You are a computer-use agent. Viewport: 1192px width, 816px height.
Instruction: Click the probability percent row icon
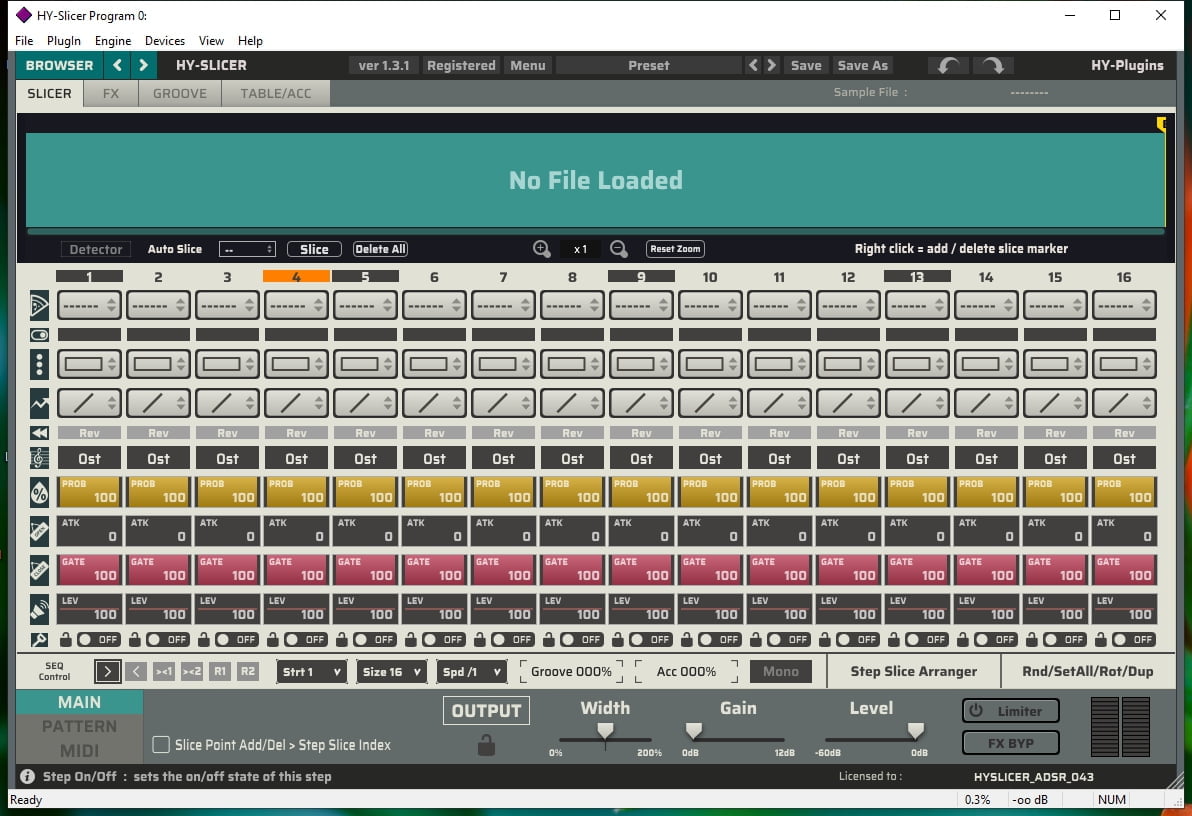[39, 493]
